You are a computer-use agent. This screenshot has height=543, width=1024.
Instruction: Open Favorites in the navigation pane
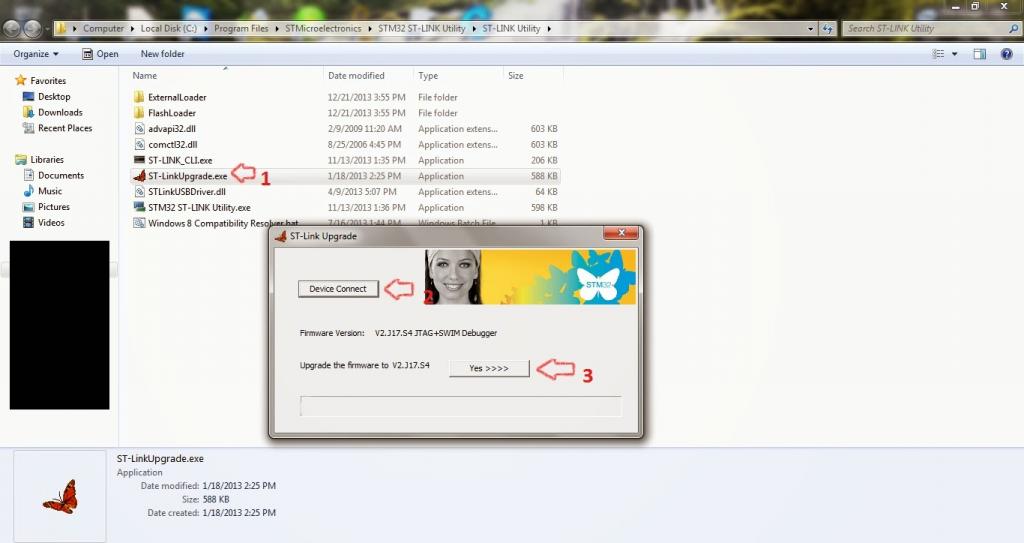point(48,80)
